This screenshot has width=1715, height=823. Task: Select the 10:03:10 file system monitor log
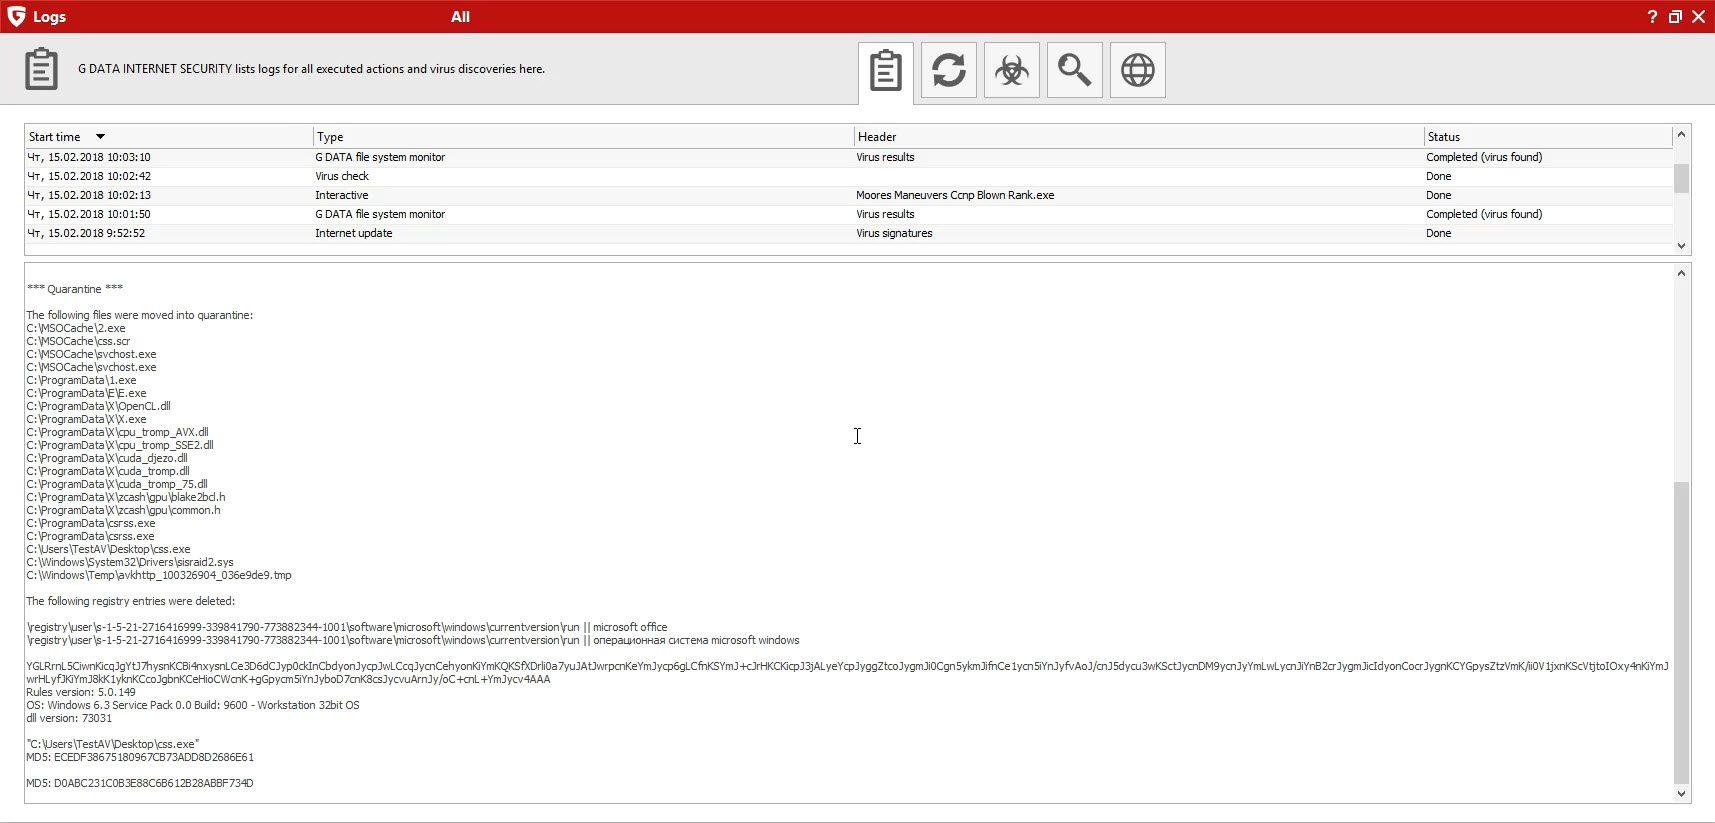click(x=849, y=157)
